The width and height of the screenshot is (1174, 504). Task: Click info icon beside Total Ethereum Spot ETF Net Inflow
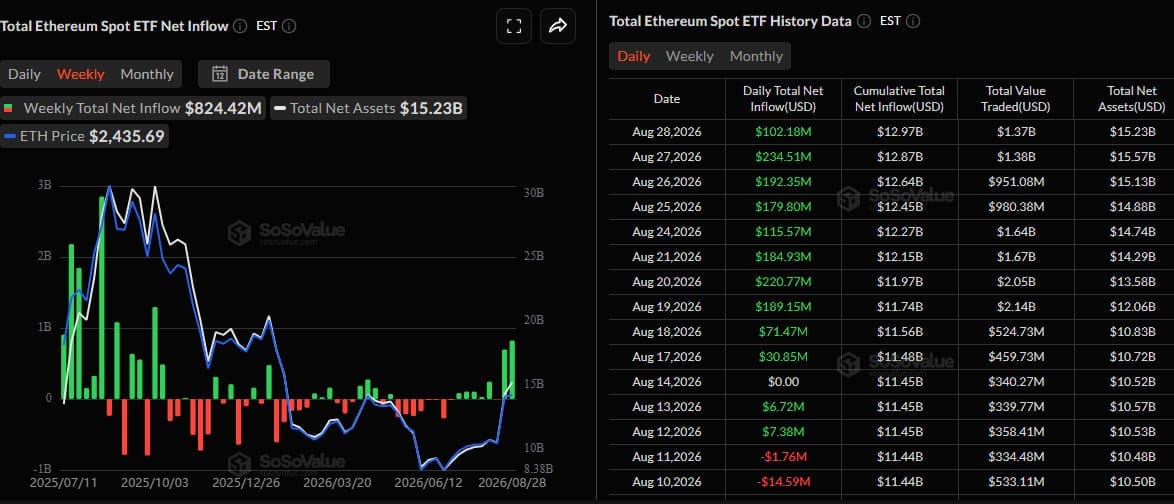[x=240, y=26]
